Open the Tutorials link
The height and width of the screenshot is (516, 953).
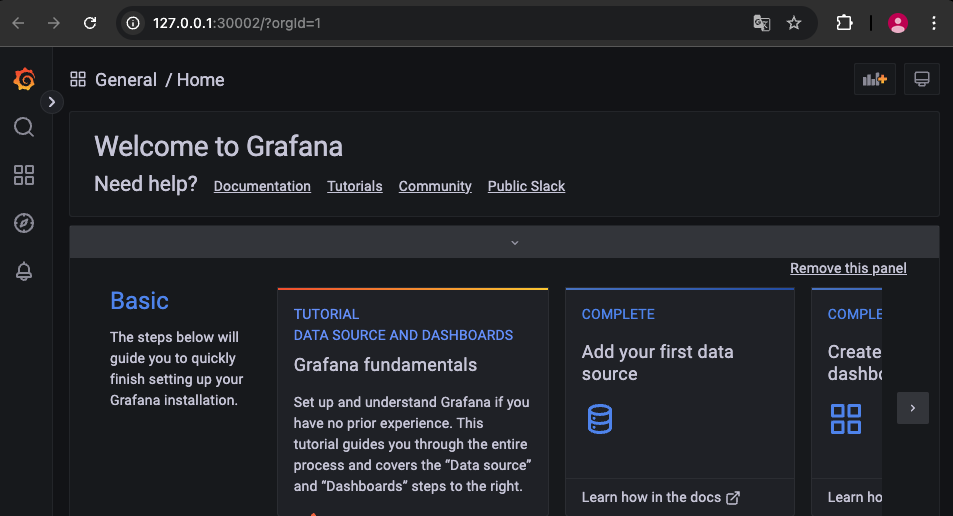tap(354, 186)
